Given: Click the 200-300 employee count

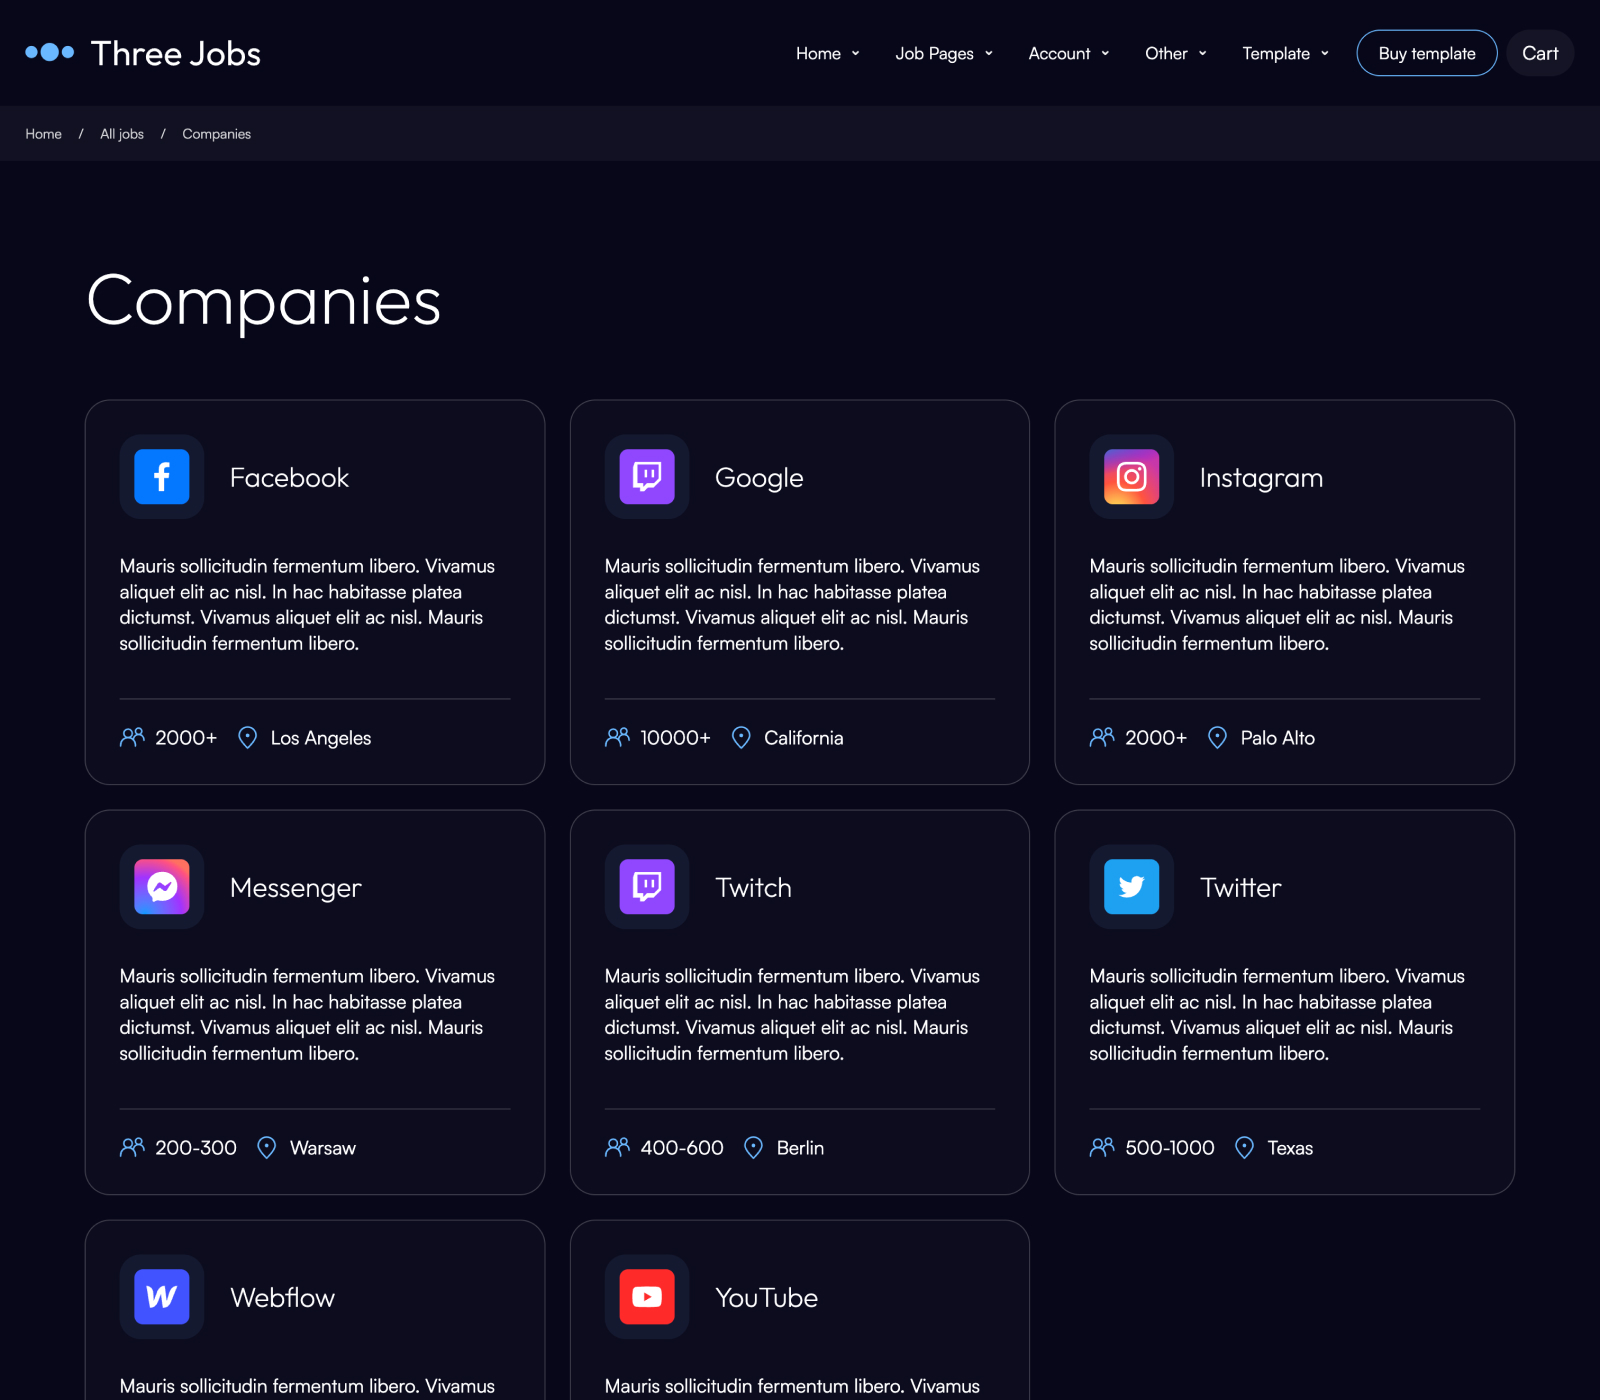Looking at the screenshot, I should [x=196, y=1148].
